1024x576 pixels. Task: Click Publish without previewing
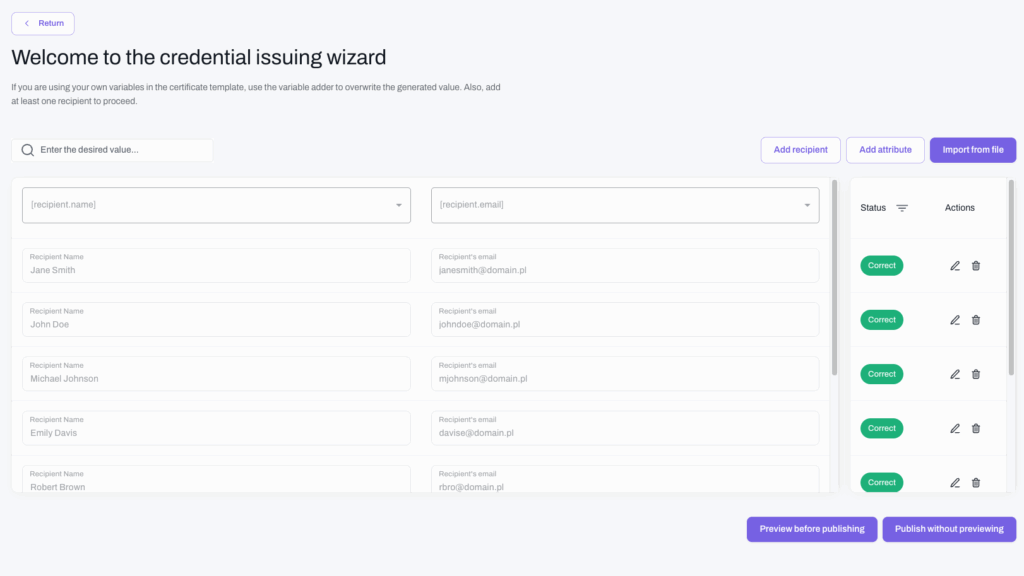949,529
